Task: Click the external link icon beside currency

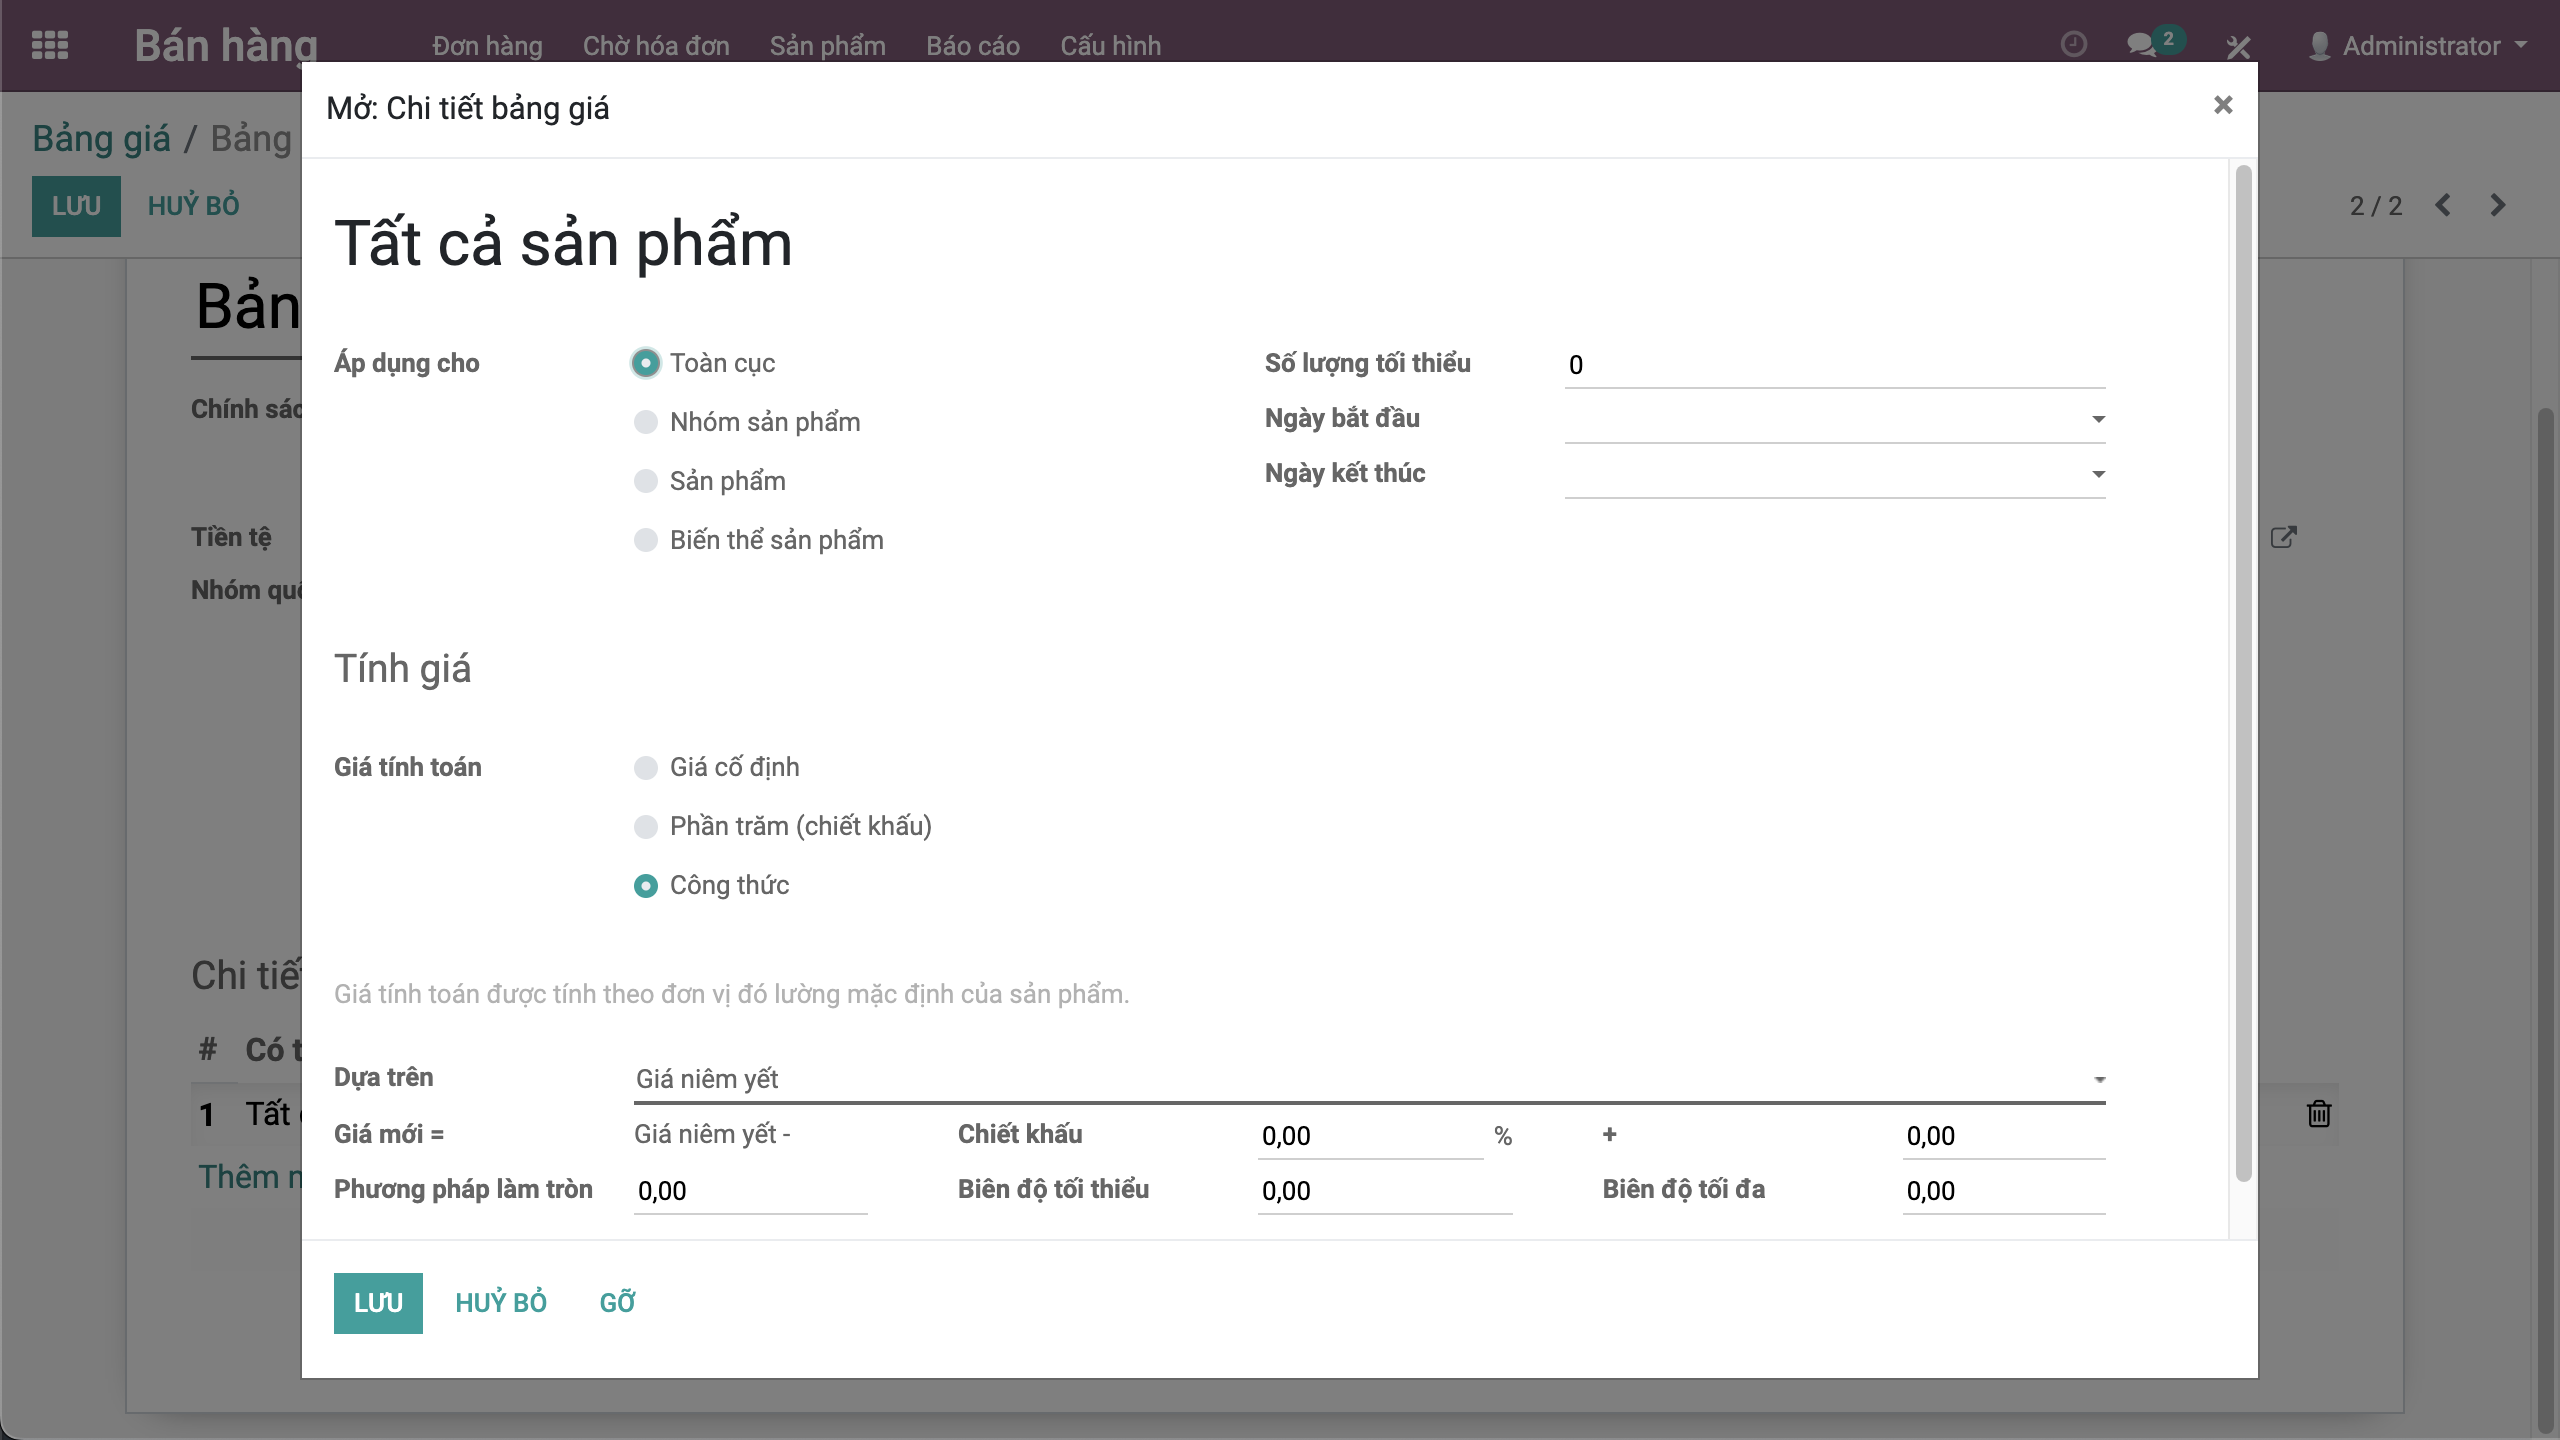Action: (2283, 538)
